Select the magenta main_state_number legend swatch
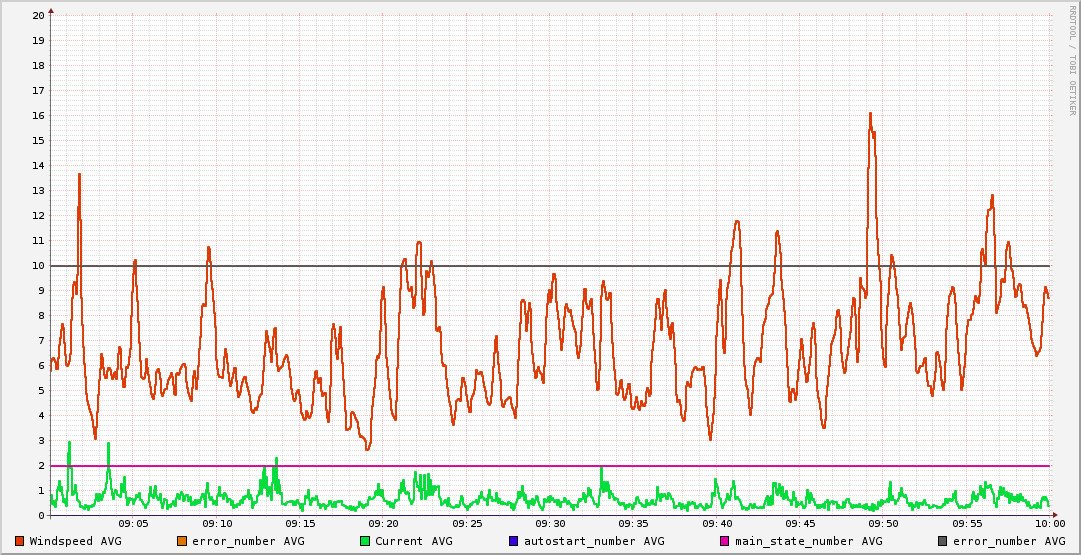 [725, 541]
